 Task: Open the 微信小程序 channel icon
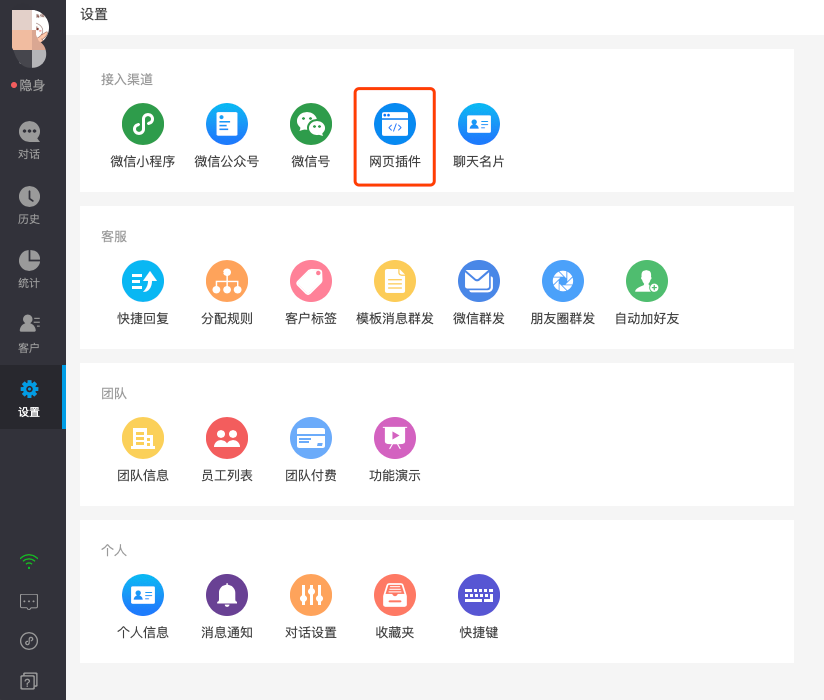143,124
